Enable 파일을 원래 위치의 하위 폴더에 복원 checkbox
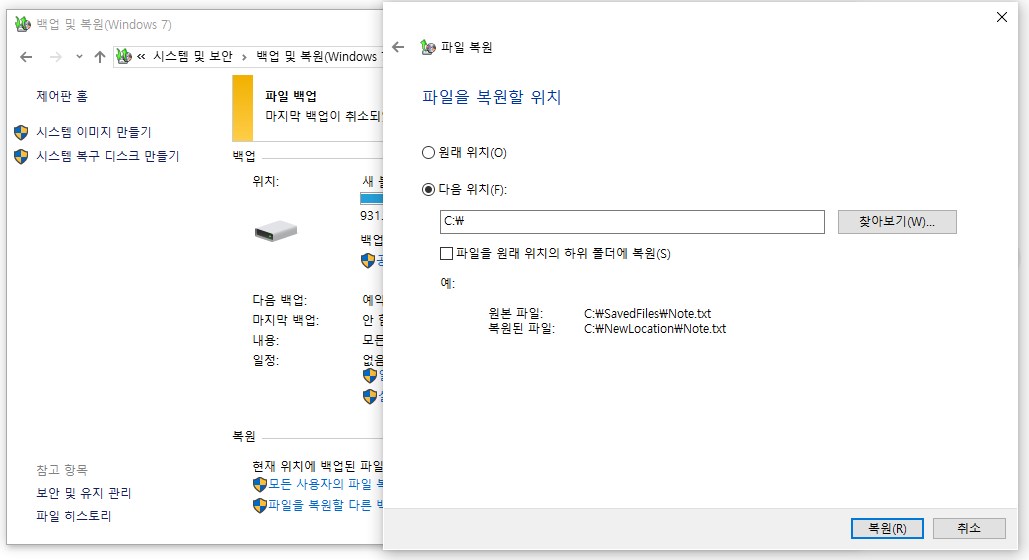1029x560 pixels. (446, 253)
